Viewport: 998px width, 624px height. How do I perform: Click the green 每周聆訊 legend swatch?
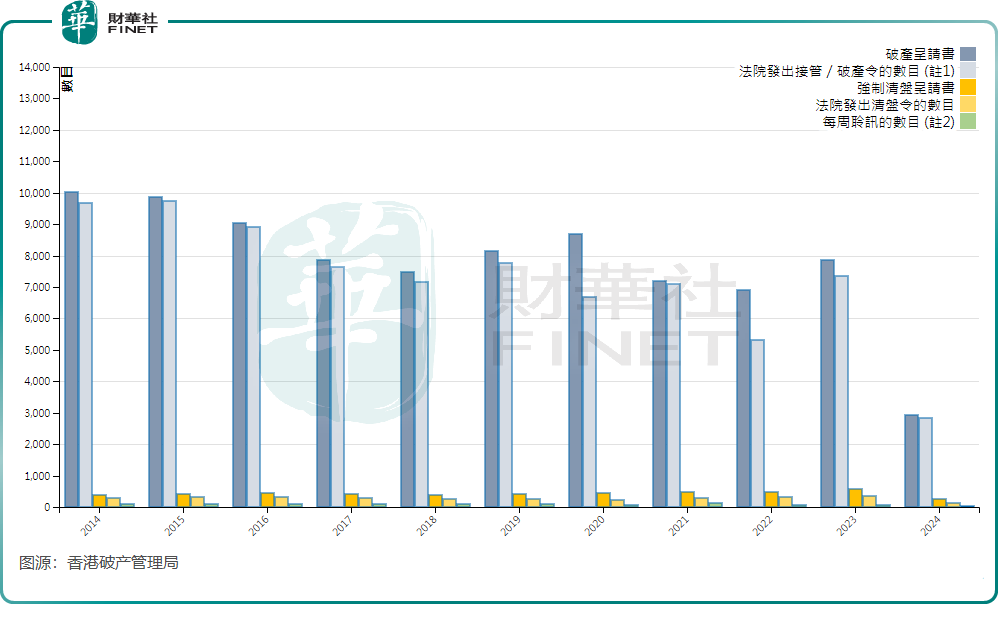click(x=967, y=121)
